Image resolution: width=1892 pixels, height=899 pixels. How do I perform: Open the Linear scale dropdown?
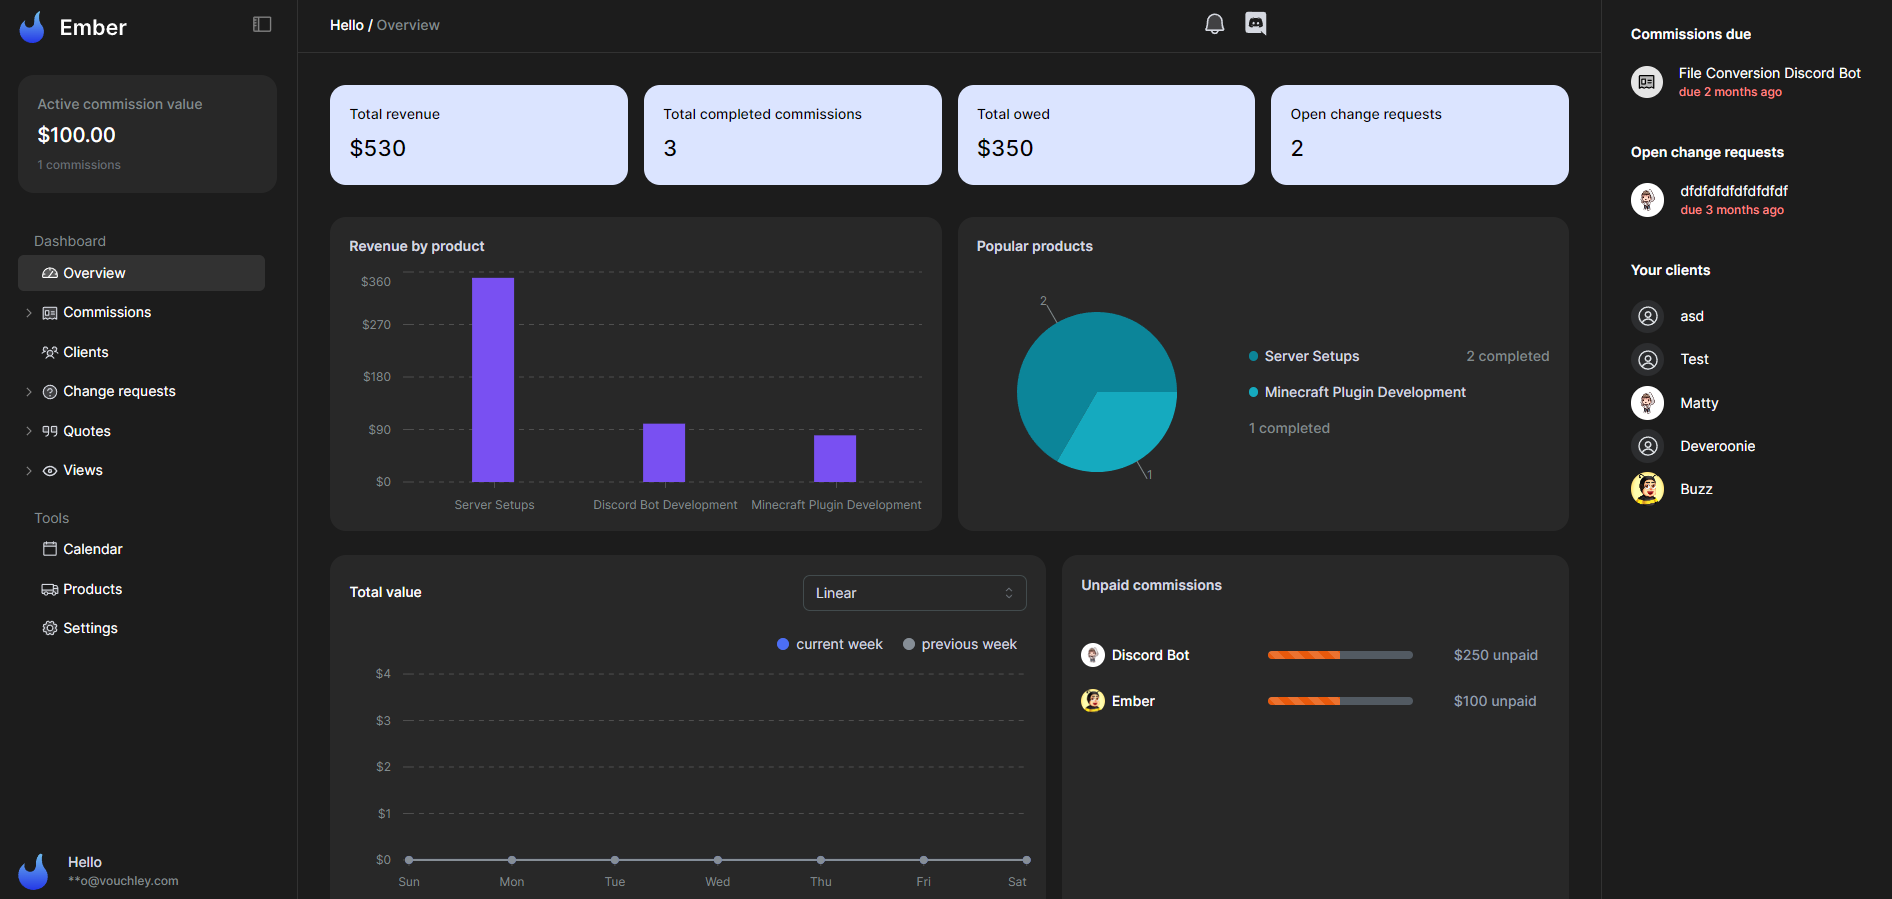(914, 593)
